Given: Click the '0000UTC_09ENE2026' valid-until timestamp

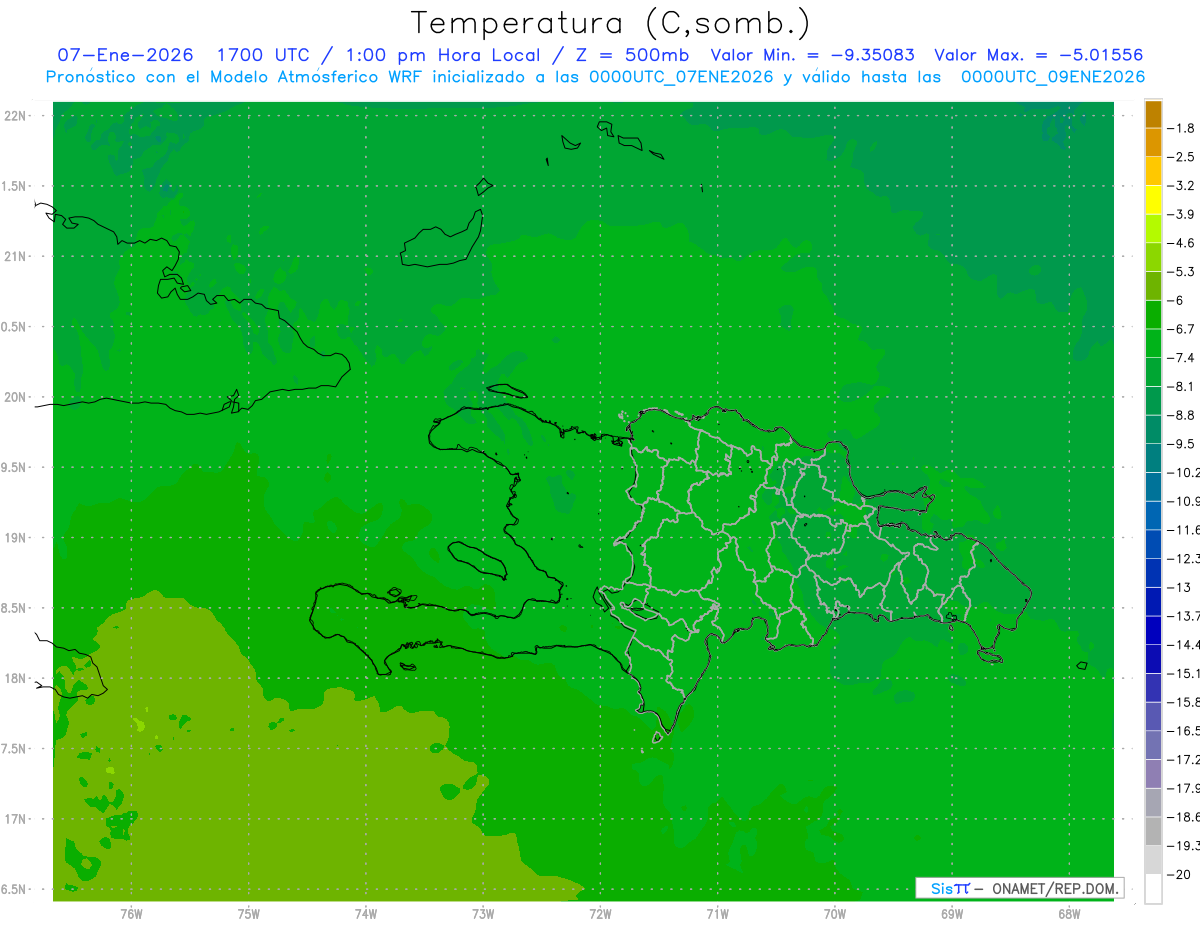Looking at the screenshot, I should tap(1053, 77).
